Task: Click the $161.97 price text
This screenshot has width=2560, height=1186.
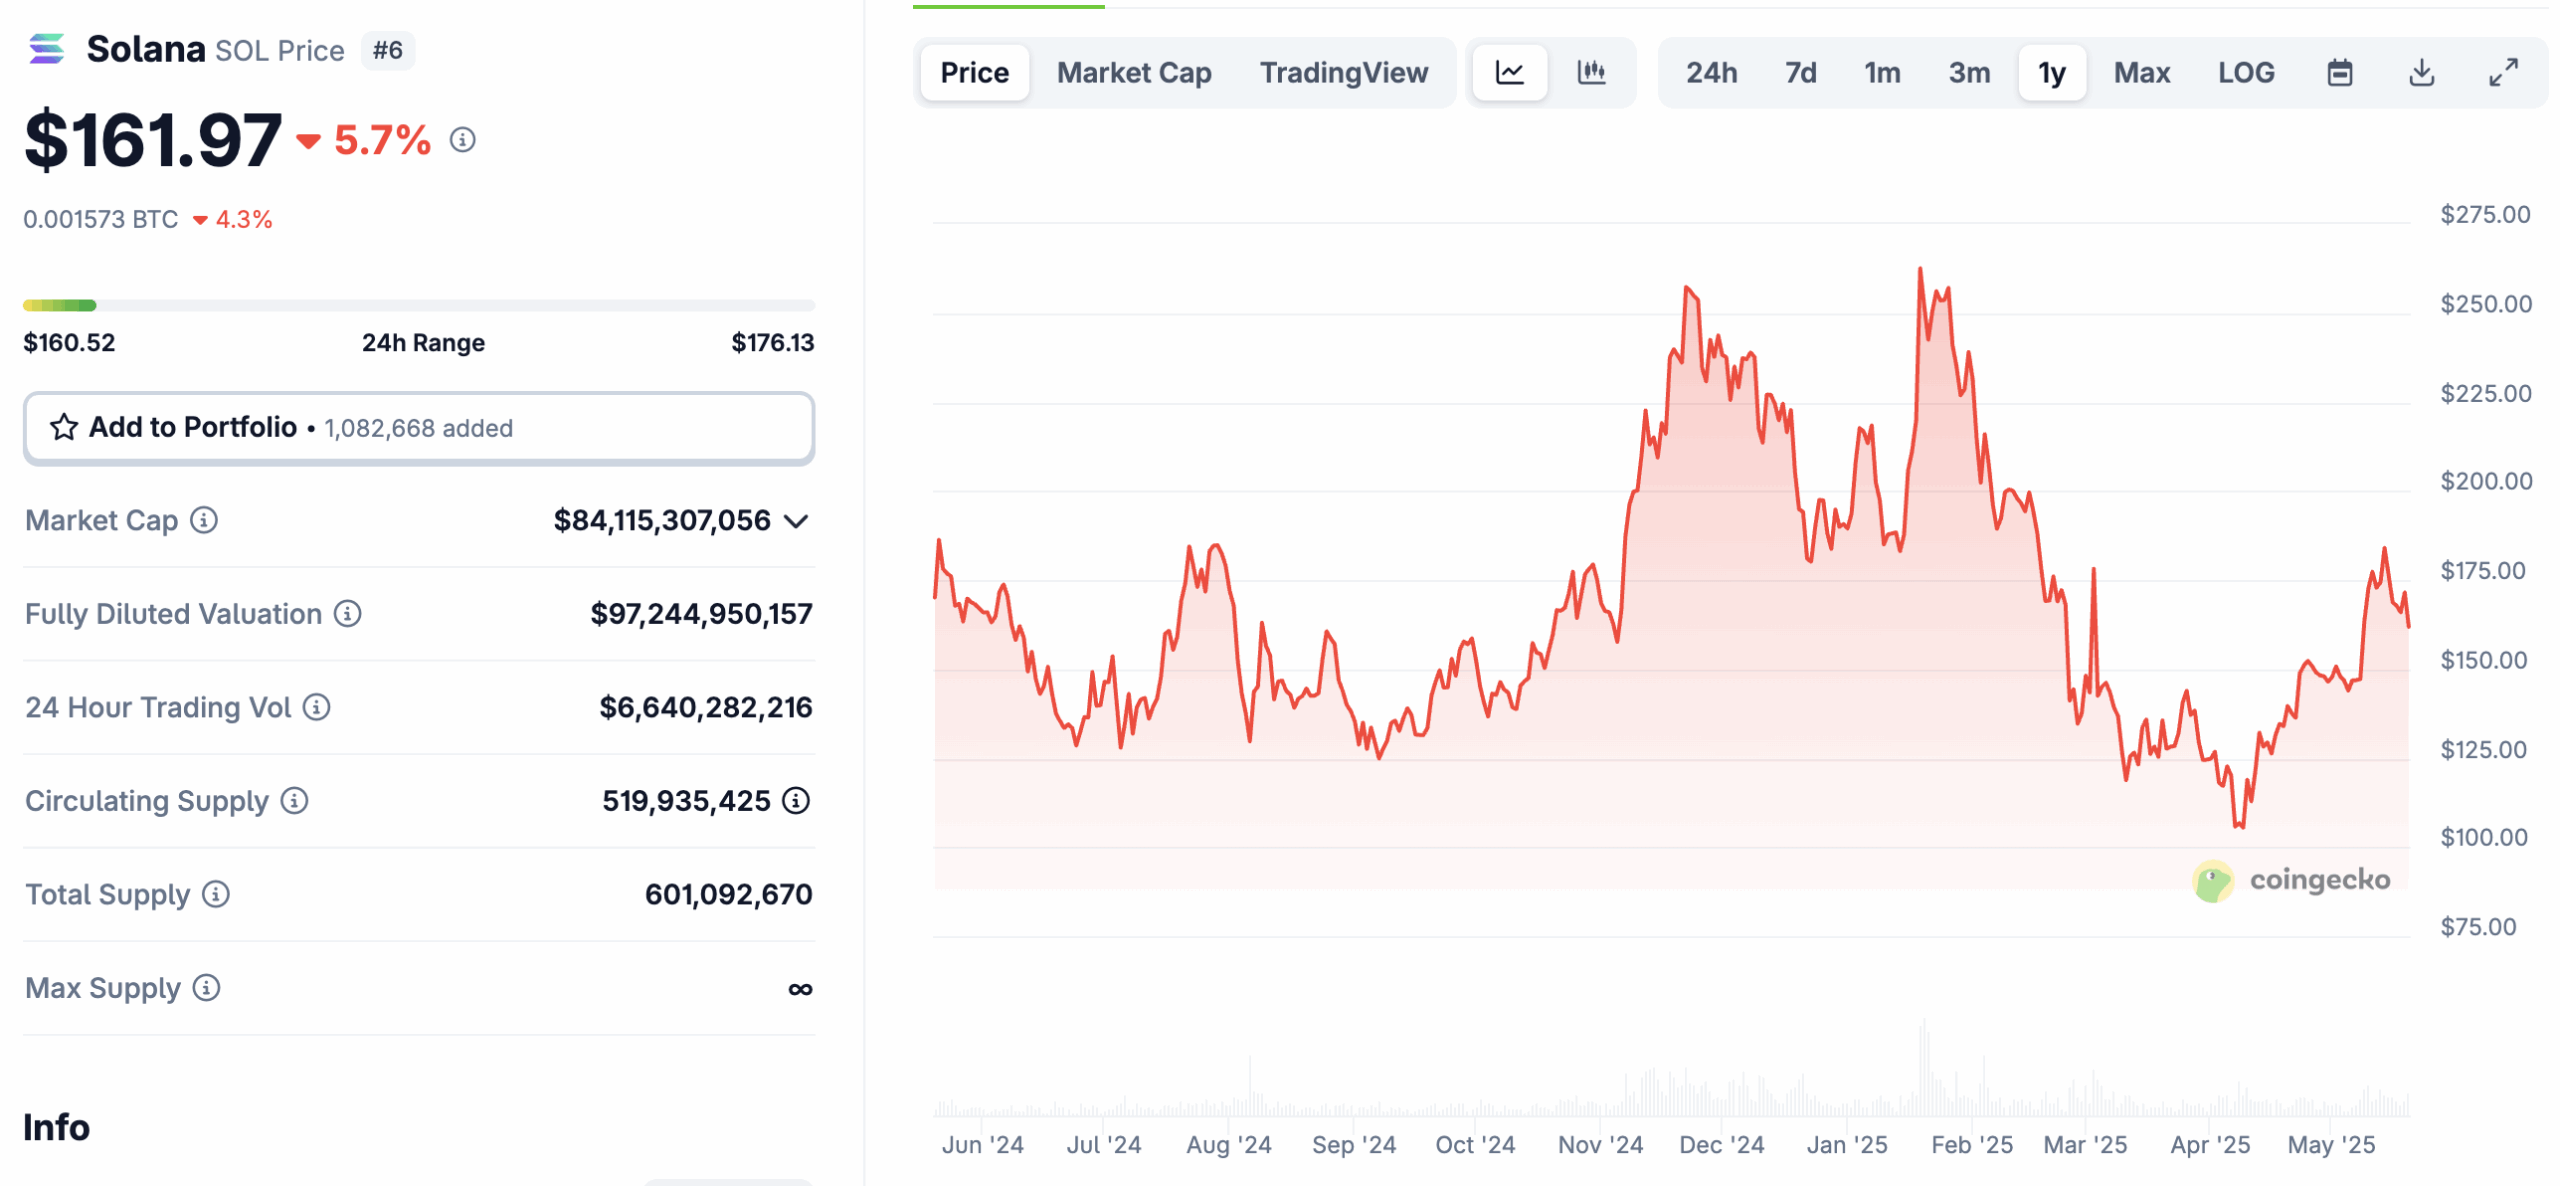Action: point(153,140)
